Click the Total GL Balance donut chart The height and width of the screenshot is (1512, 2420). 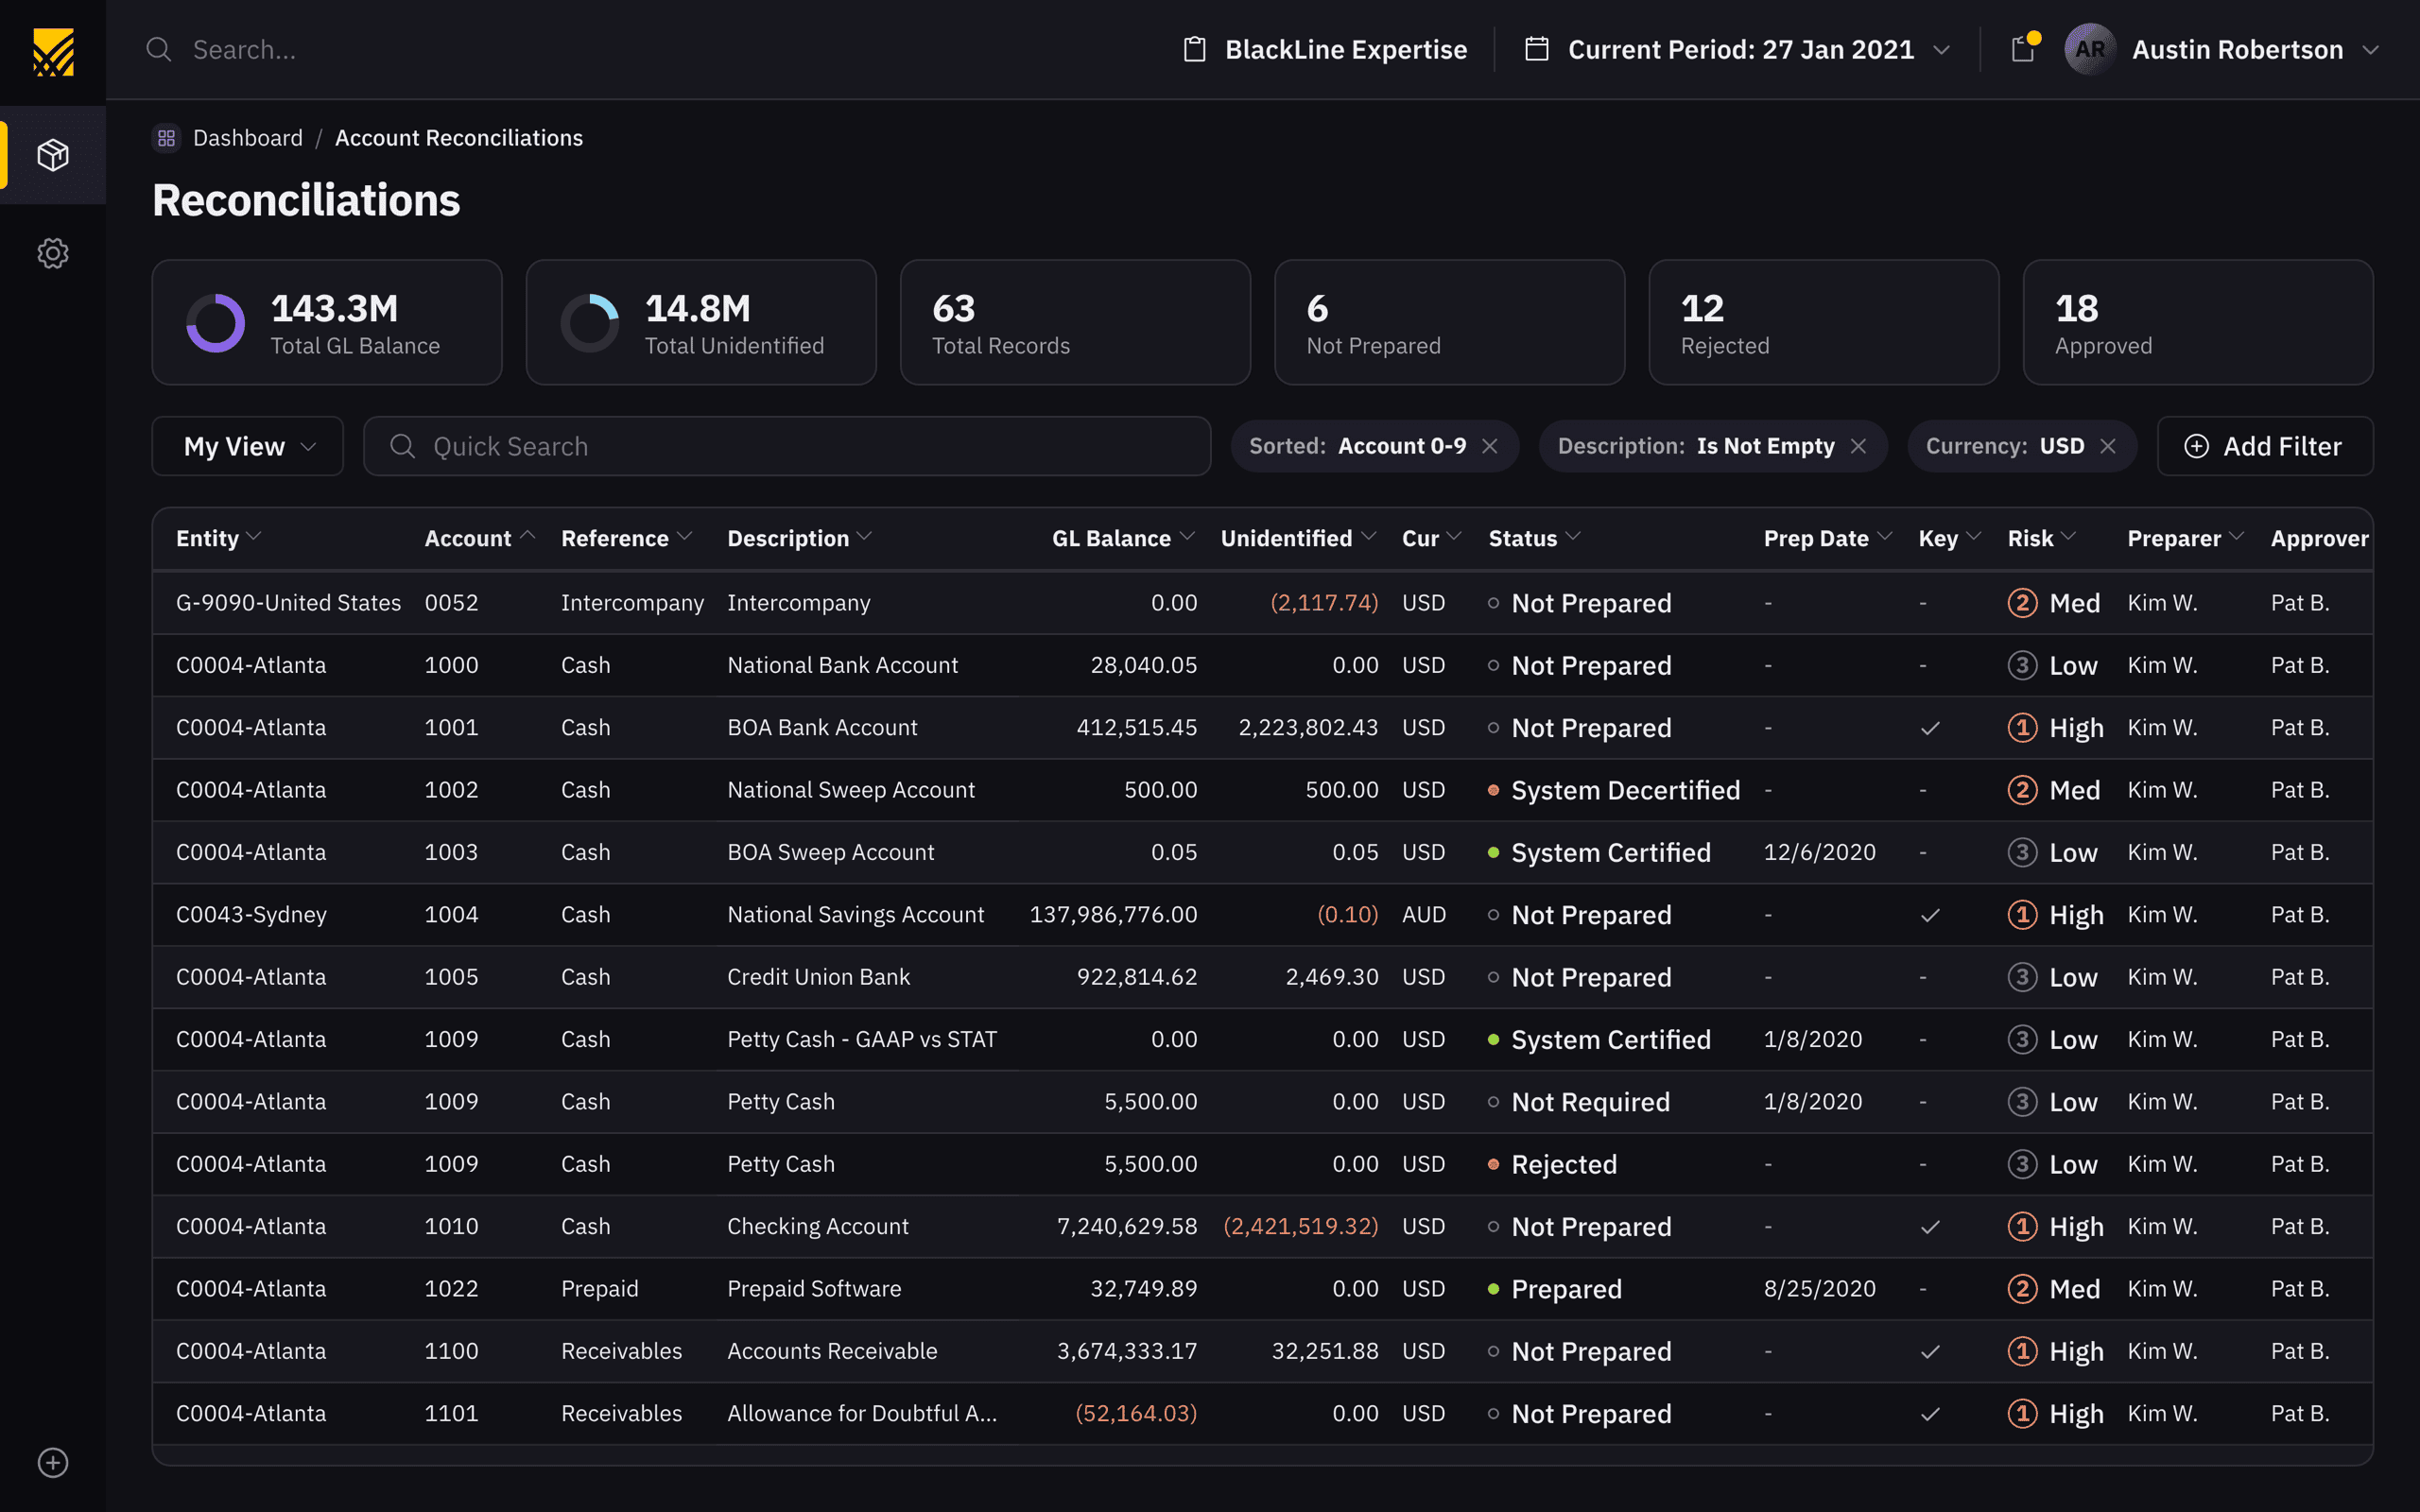click(x=215, y=323)
